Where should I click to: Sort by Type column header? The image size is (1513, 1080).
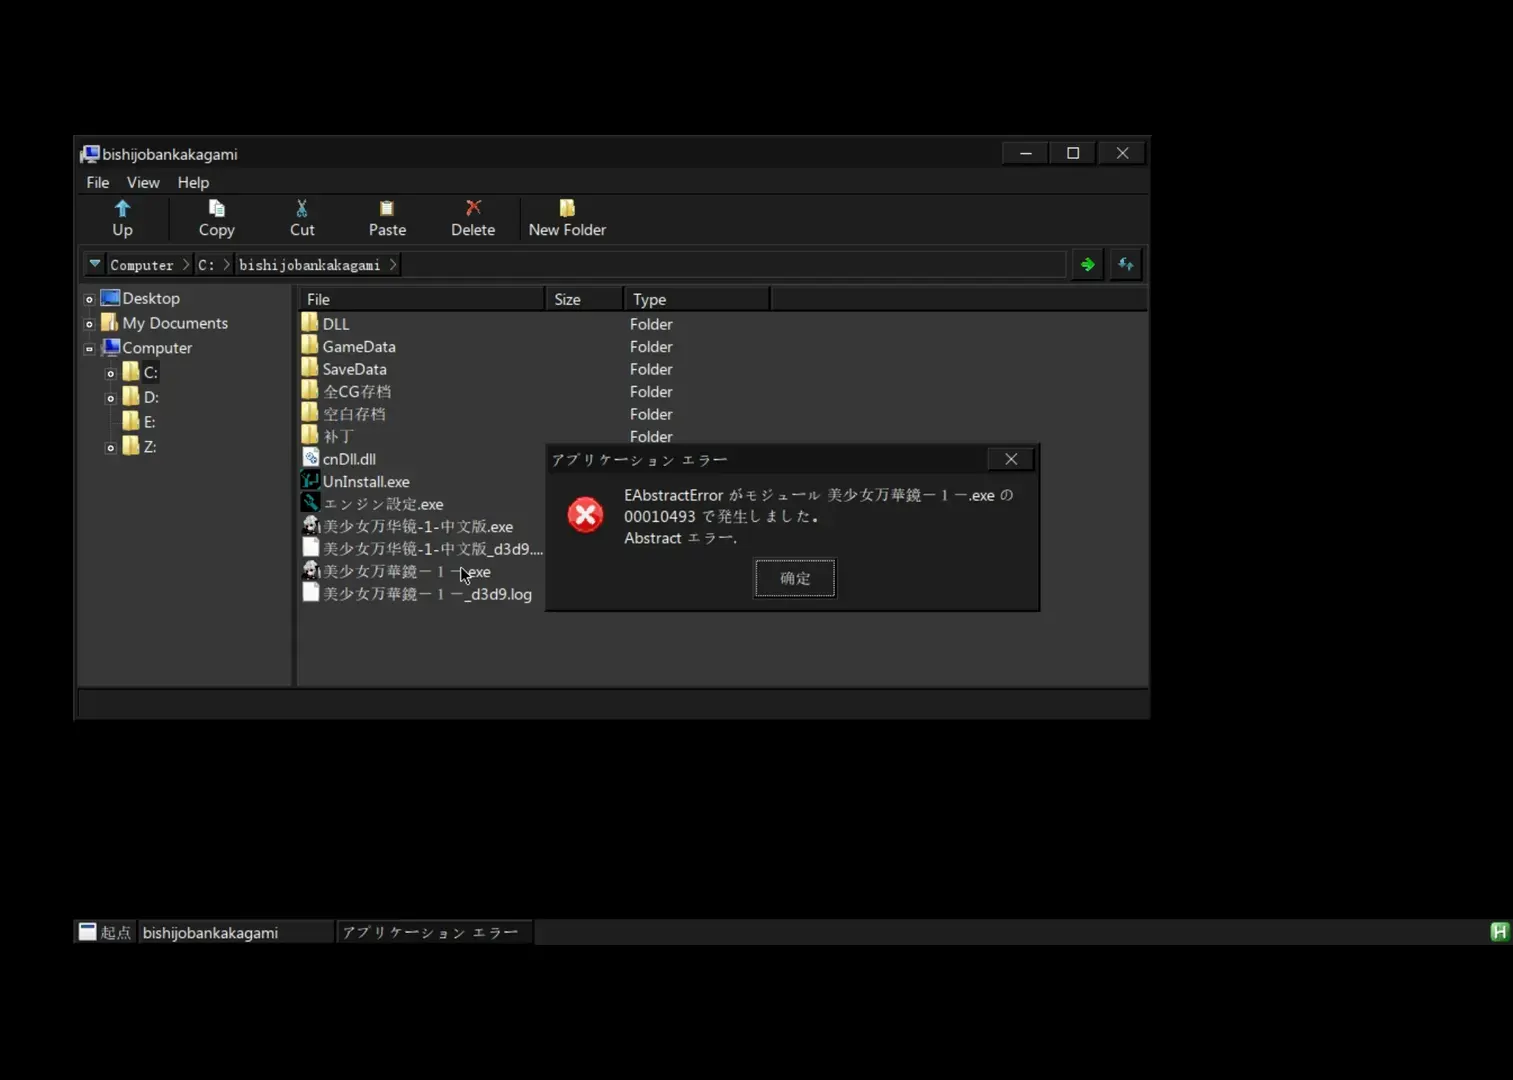697,299
